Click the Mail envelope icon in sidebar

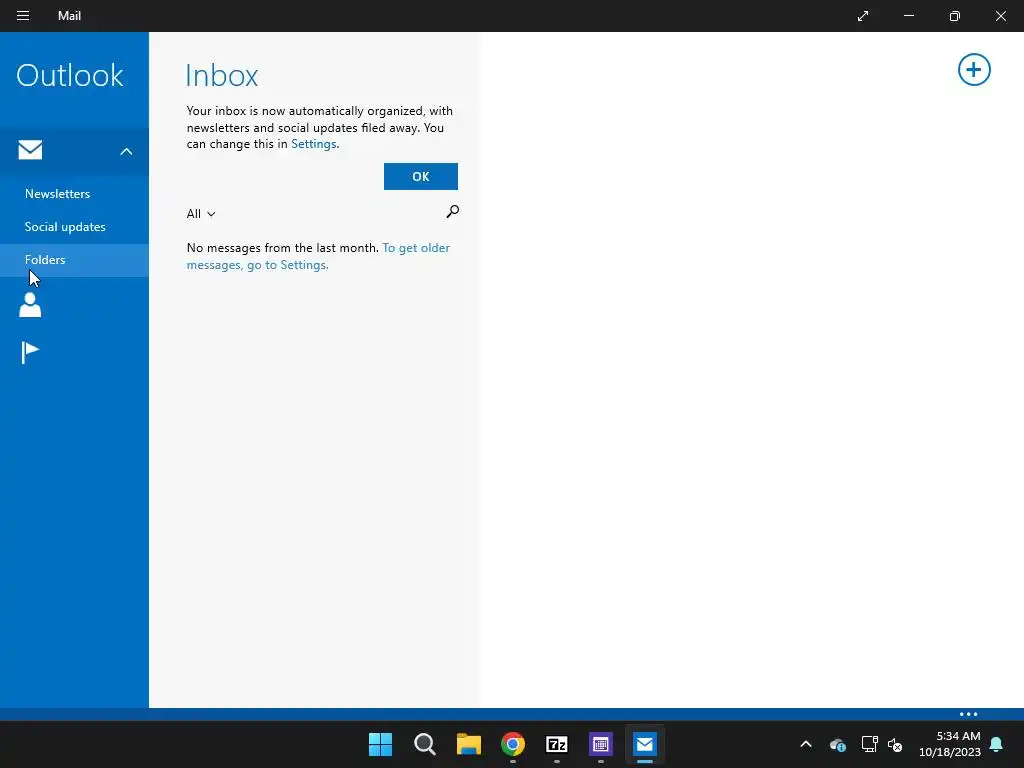(x=30, y=150)
